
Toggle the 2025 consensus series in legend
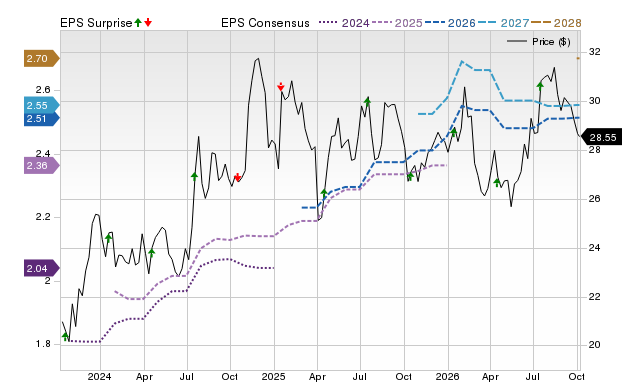pos(397,23)
